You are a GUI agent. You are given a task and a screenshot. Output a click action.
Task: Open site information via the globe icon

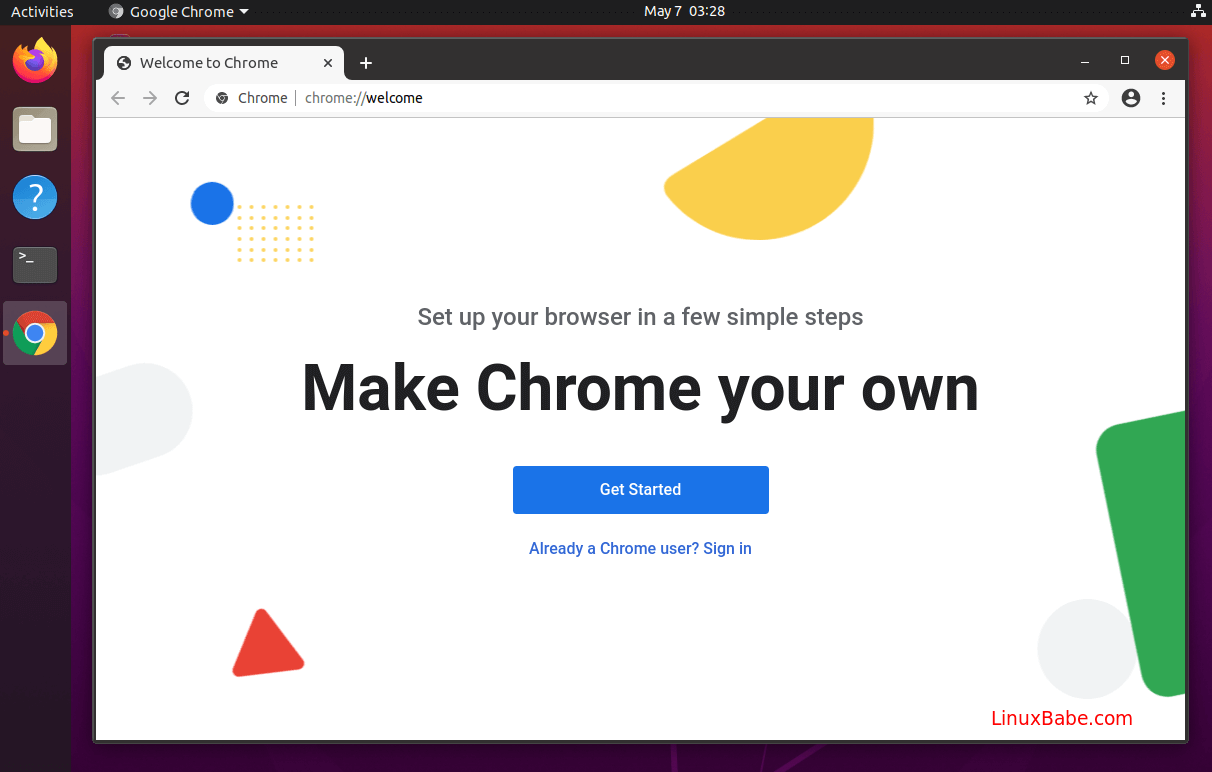221,98
